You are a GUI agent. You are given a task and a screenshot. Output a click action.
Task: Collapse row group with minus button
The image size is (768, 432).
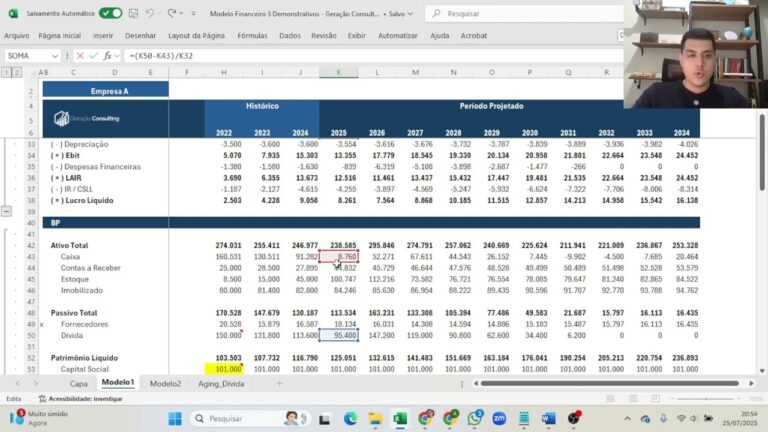pyautogui.click(x=8, y=212)
